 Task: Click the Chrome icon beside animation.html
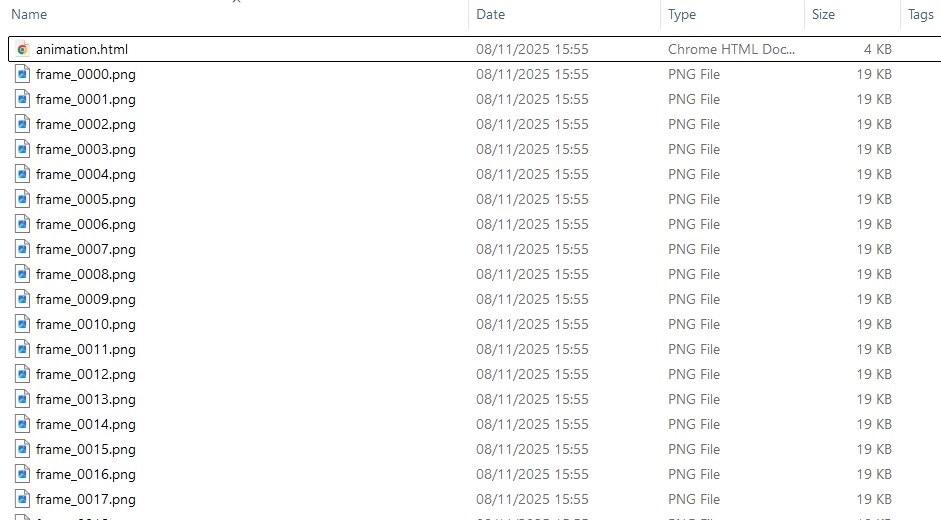pos(23,49)
